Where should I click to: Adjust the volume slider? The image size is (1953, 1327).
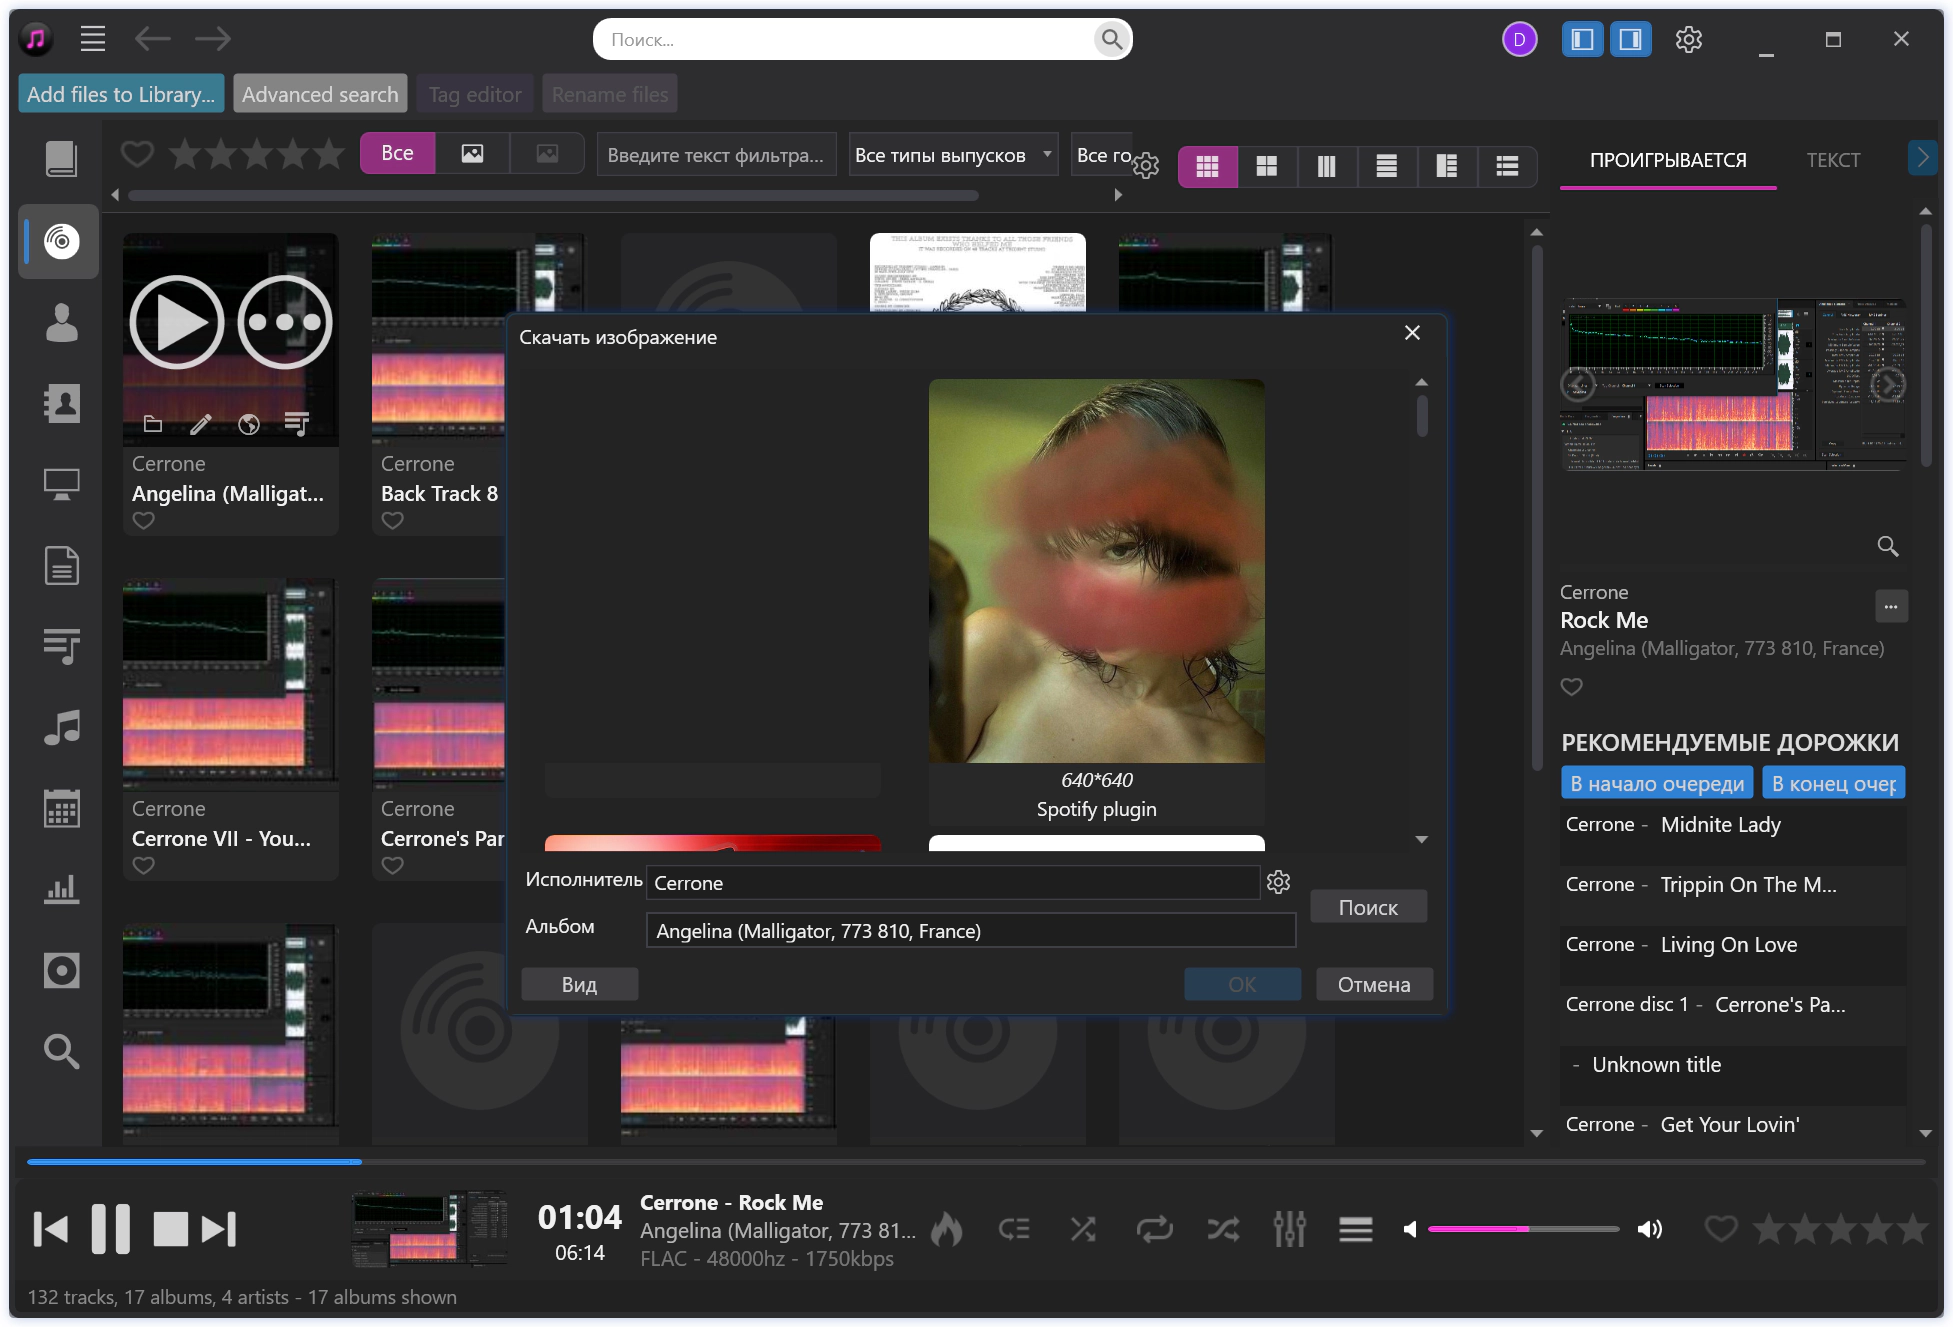click(x=1522, y=1229)
